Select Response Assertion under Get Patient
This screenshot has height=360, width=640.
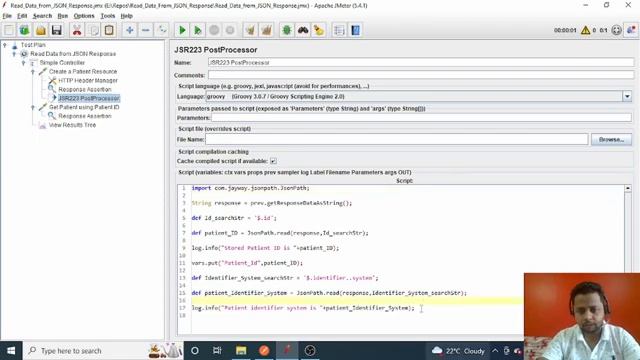(x=84, y=116)
